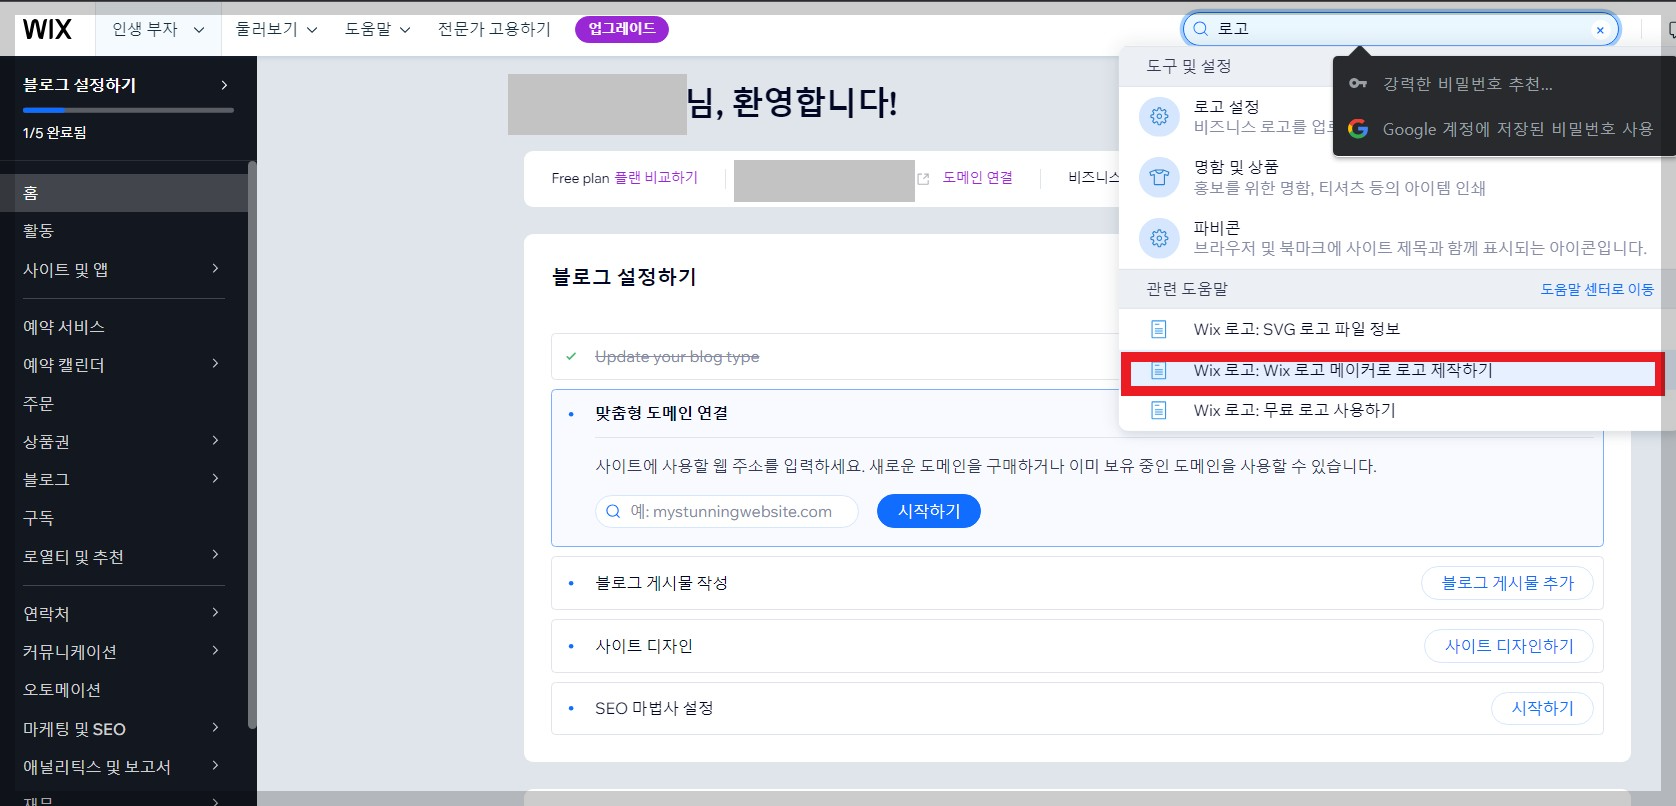1676x806 pixels.
Task: Open the 둘러보기 menu
Action: coord(276,29)
